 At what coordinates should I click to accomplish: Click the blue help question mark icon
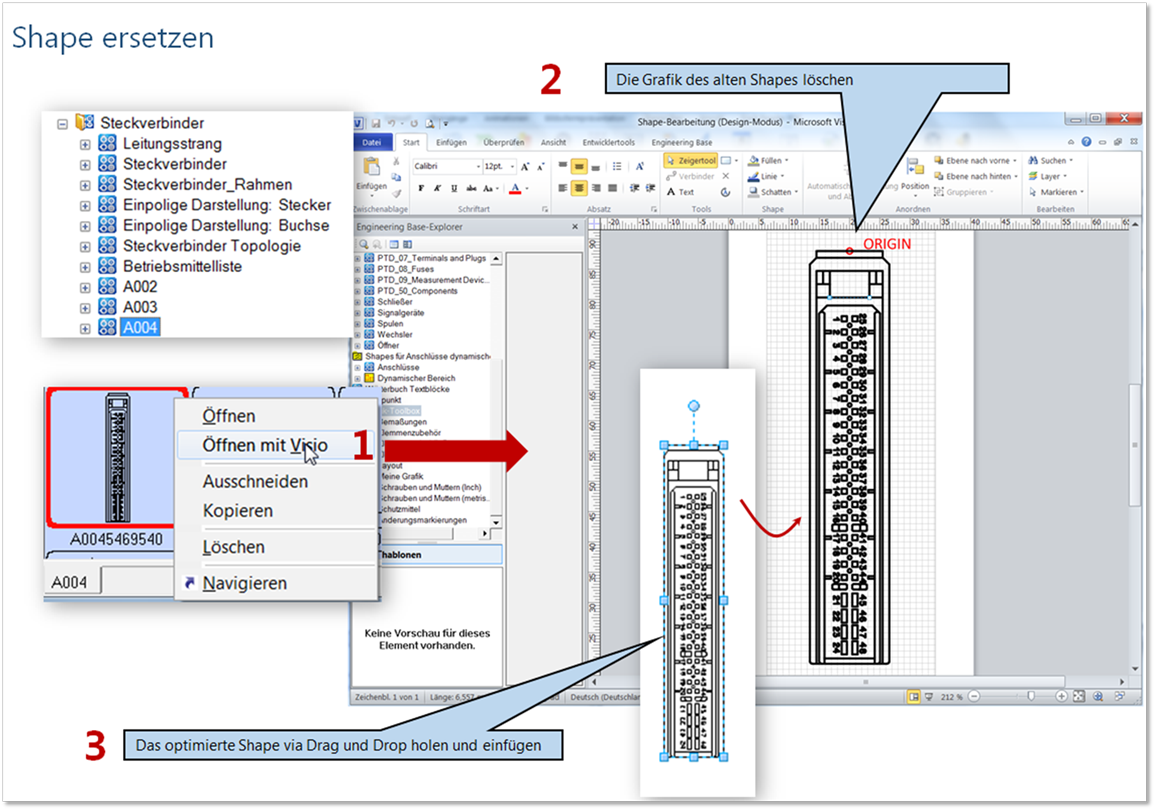point(1086,141)
